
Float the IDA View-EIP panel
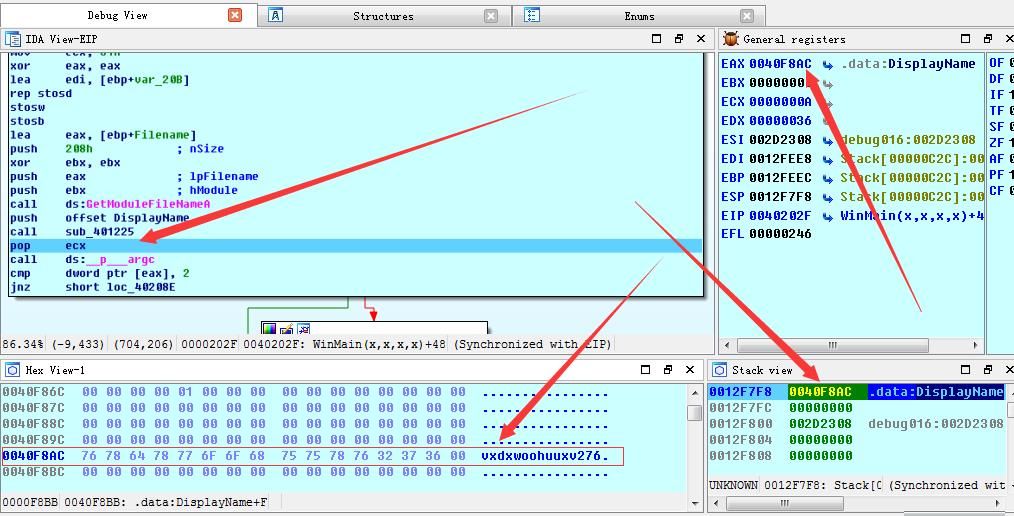click(x=678, y=39)
